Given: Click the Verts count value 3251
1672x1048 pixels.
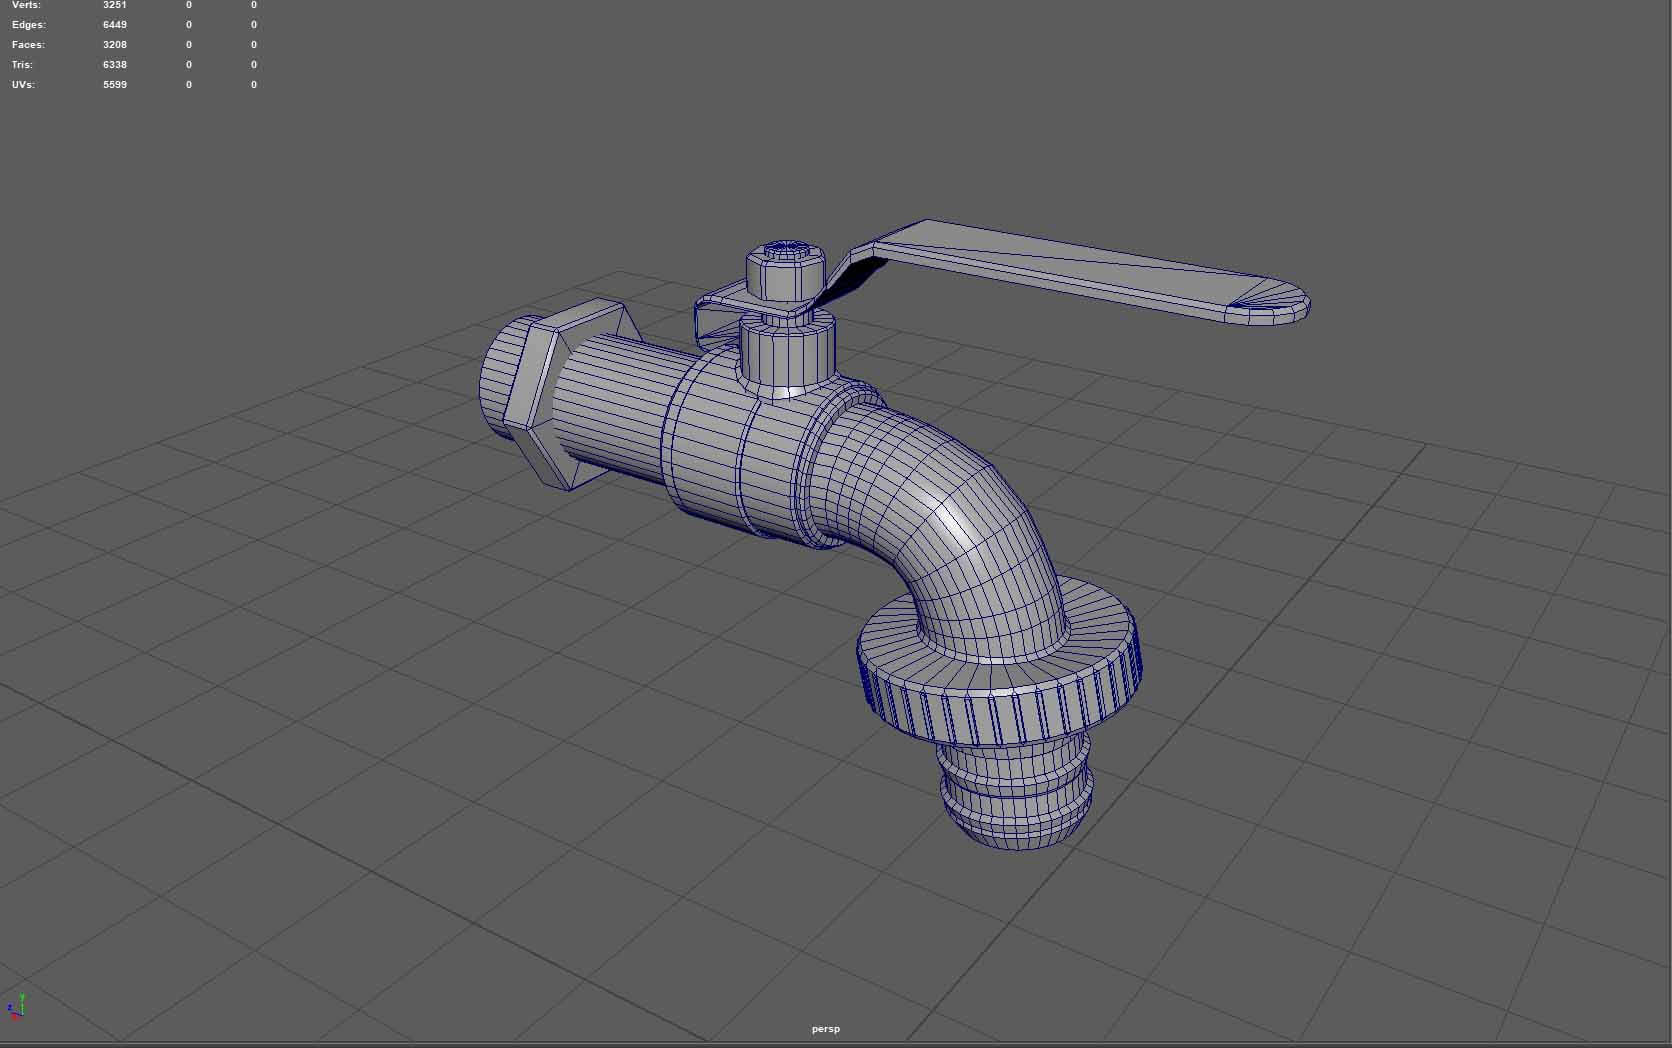Looking at the screenshot, I should tap(115, 5).
